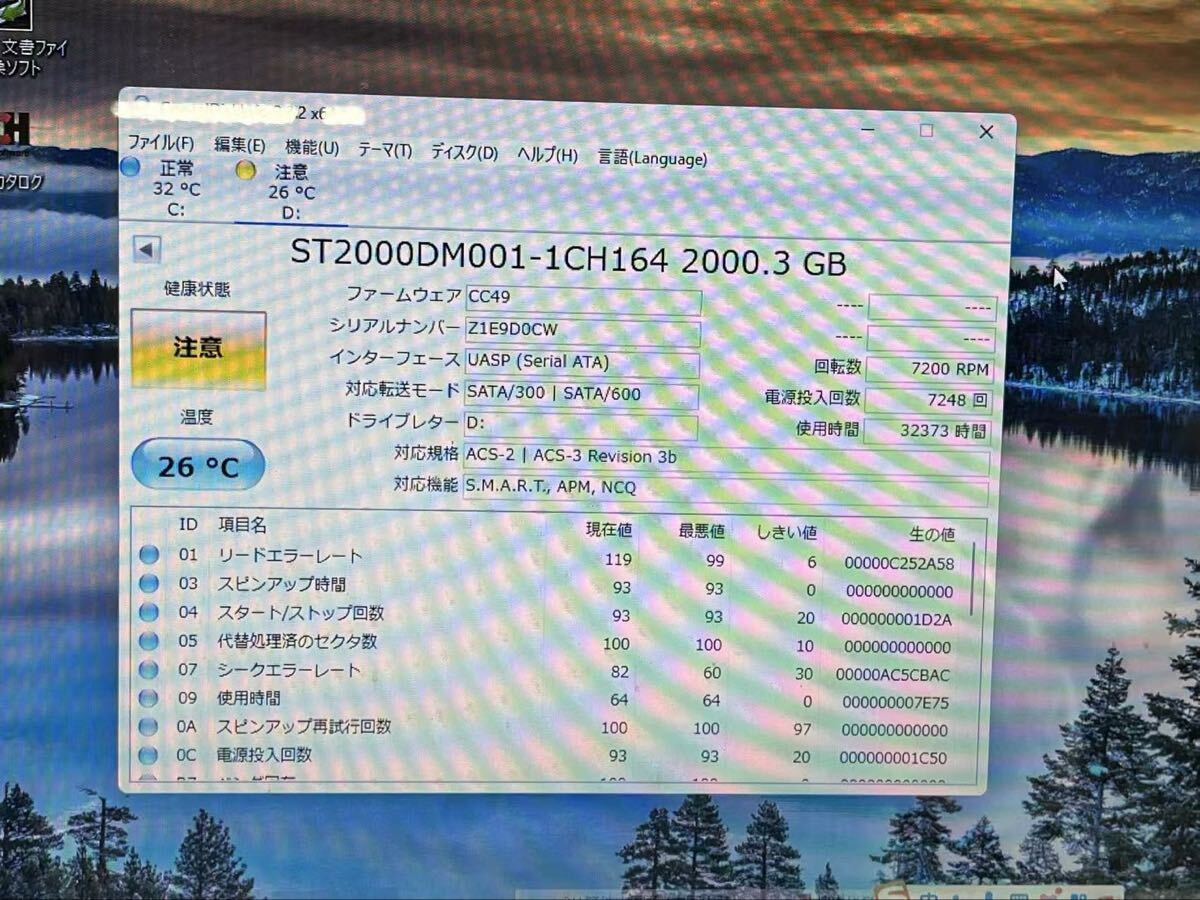Screen dimensions: 1200x900
Task: Click the blue dot next to 使用時間 attribute
Action: tap(148, 700)
